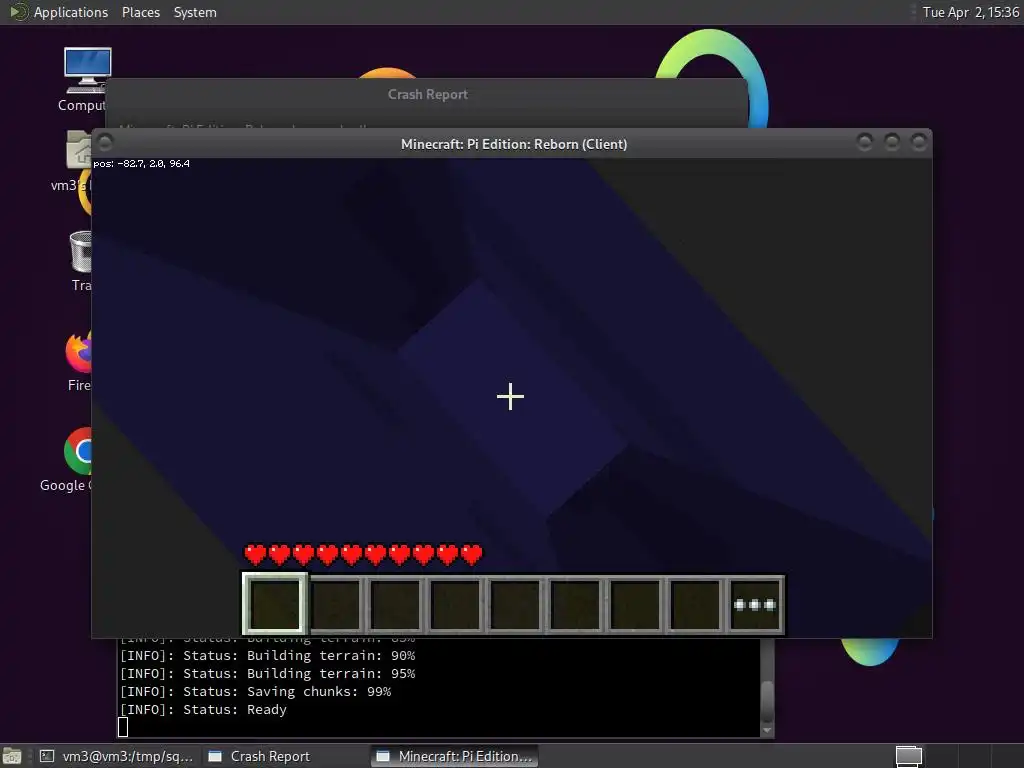Click the terminal scrollbar down arrow
The height and width of the screenshot is (768, 1024).
767,731
